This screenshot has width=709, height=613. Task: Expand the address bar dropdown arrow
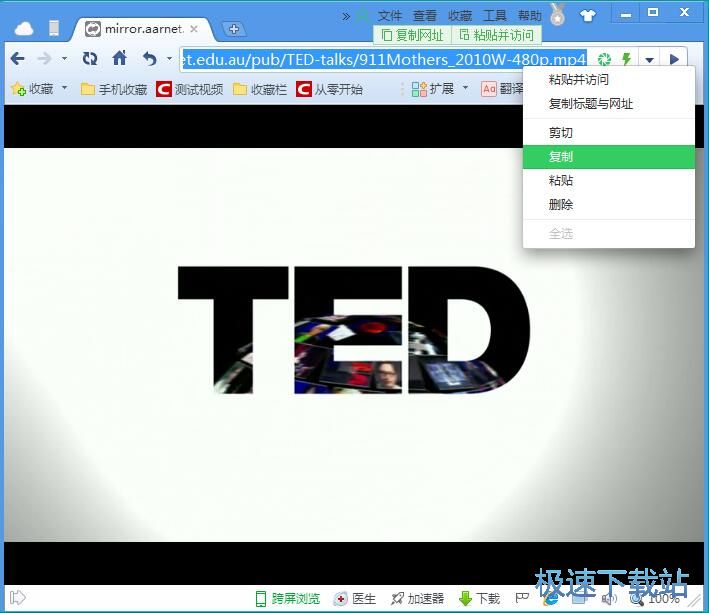click(650, 59)
